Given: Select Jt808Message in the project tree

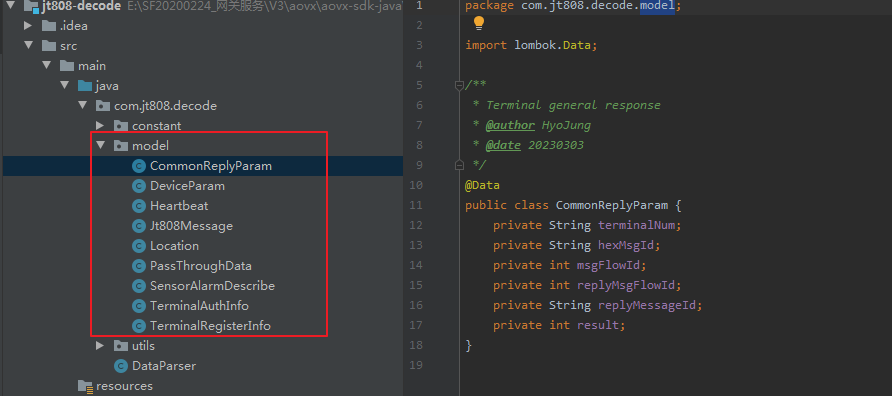Looking at the screenshot, I should [191, 226].
